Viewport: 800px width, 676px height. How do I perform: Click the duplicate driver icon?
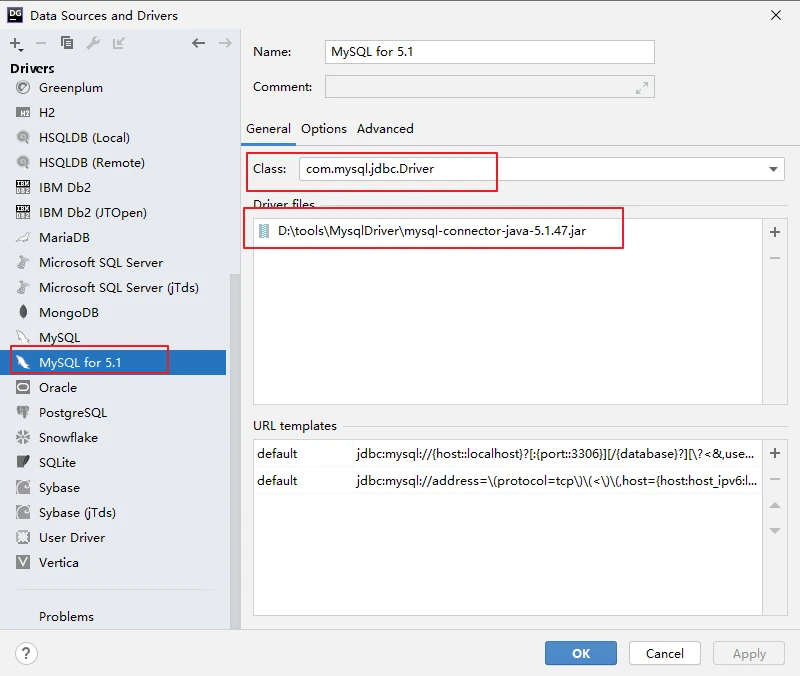point(67,43)
